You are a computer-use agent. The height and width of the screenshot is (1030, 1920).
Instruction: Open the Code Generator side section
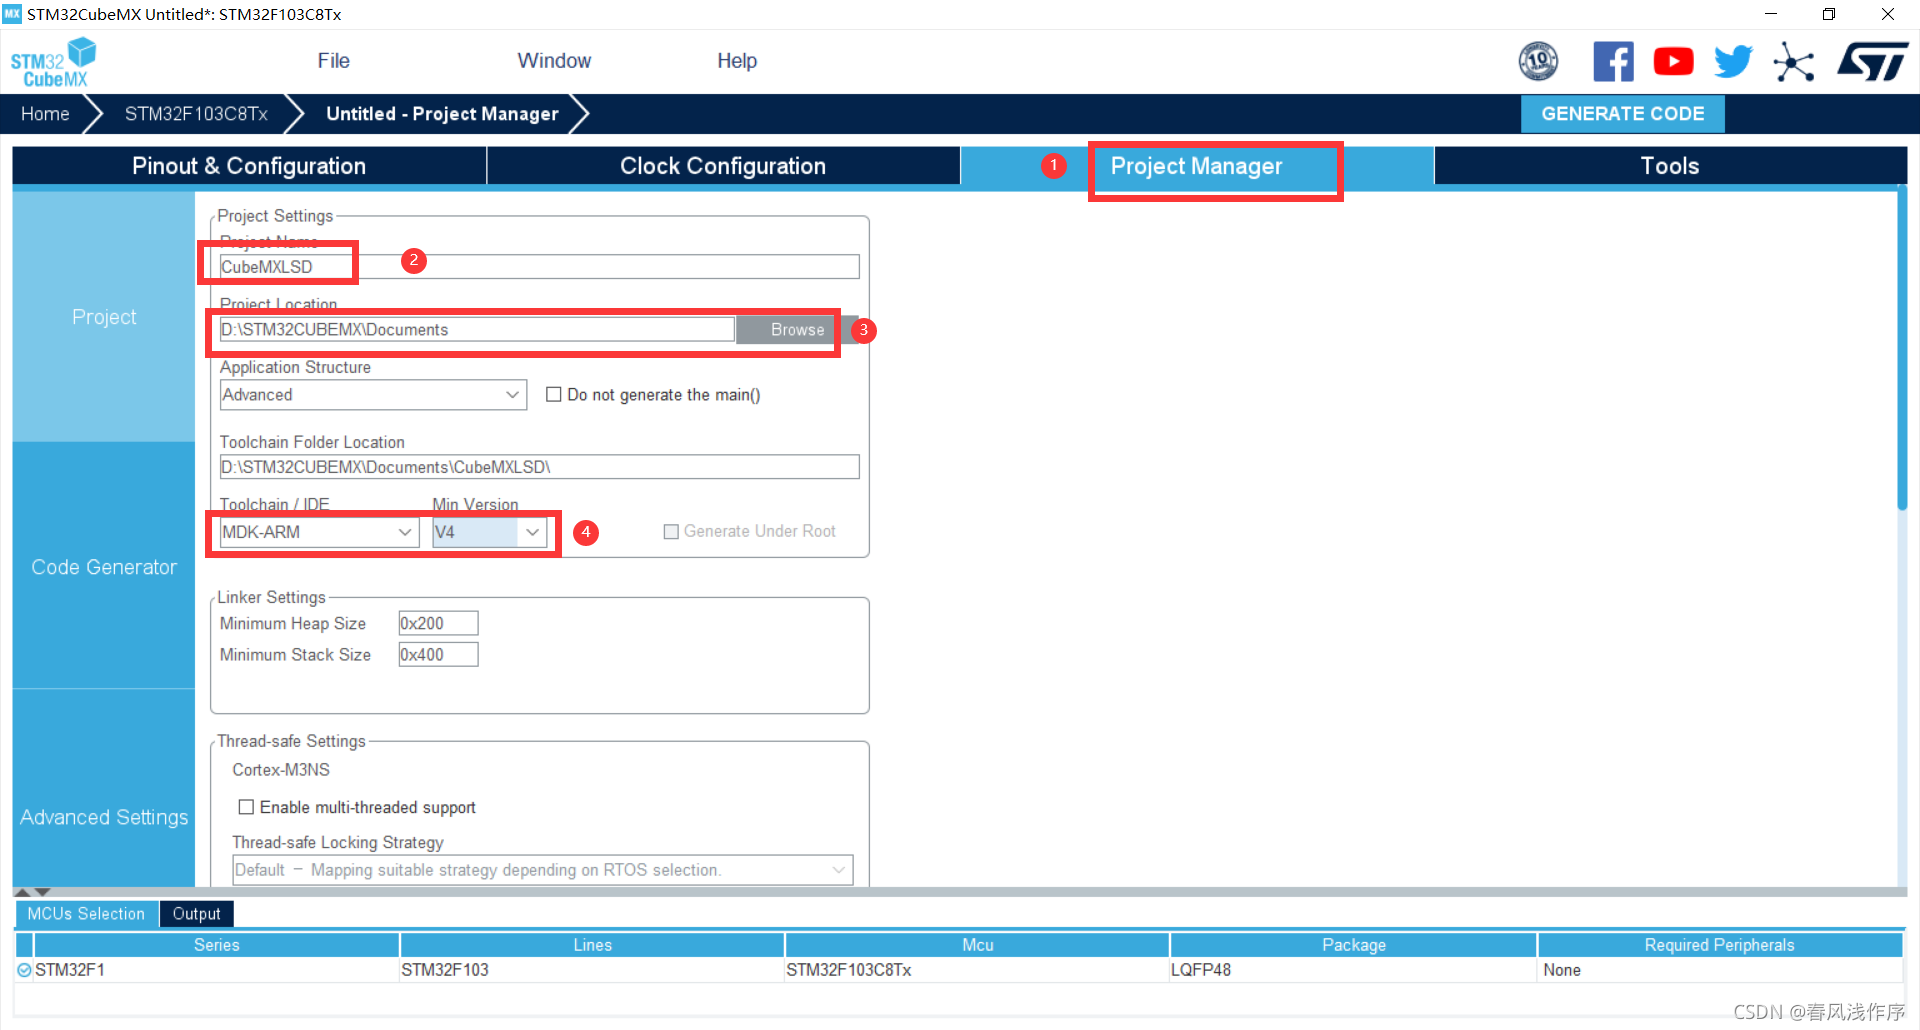[104, 567]
